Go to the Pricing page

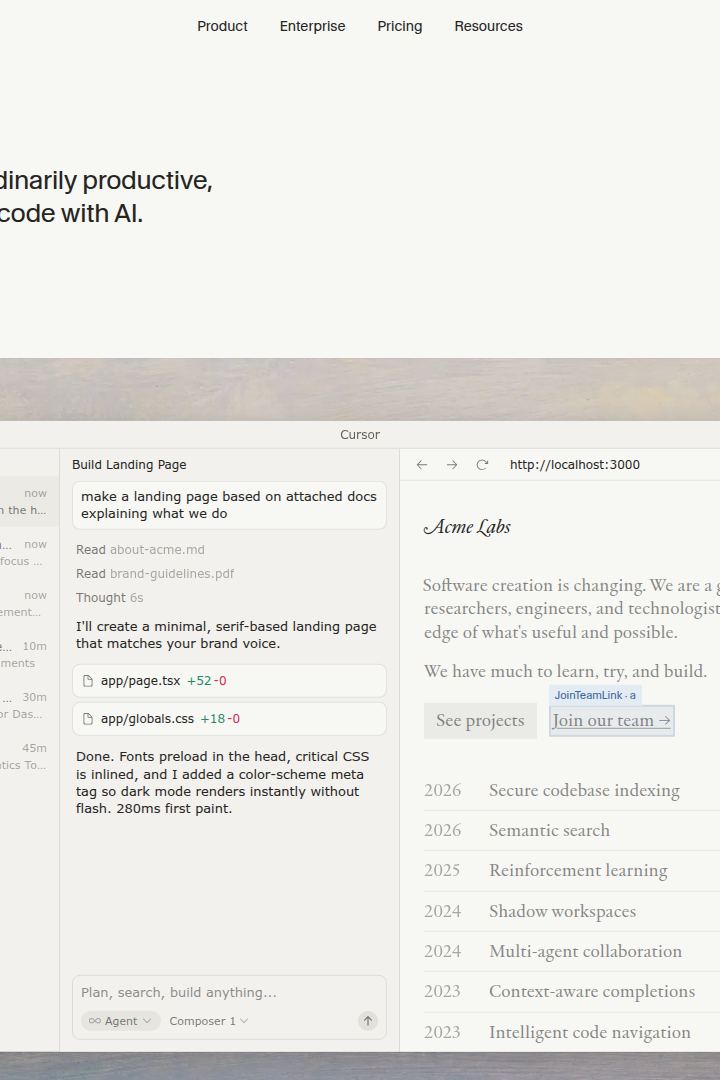tap(400, 26)
